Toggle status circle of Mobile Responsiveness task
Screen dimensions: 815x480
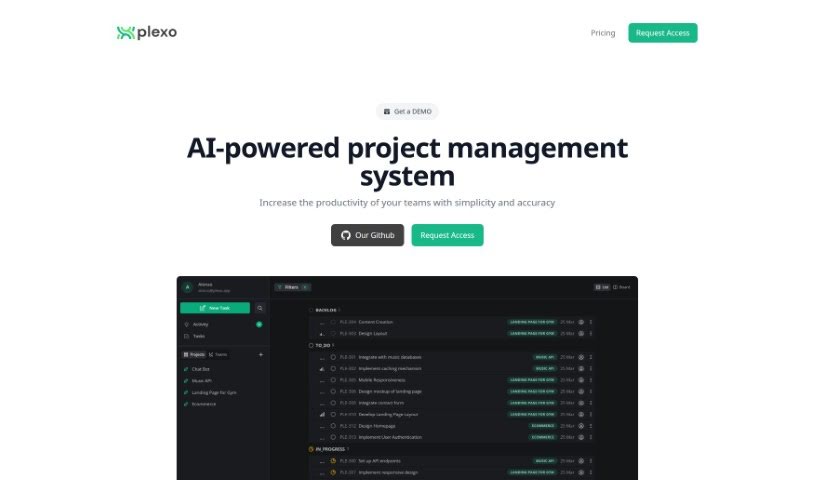(x=333, y=380)
